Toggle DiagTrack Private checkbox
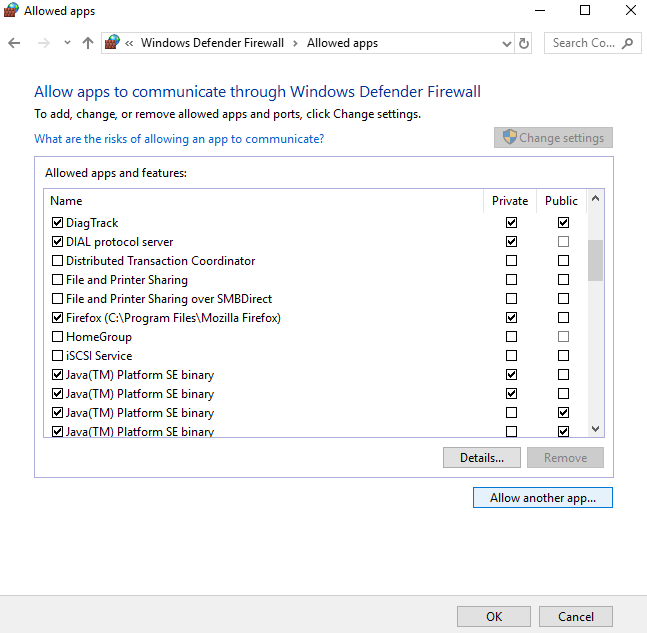 pyautogui.click(x=511, y=222)
